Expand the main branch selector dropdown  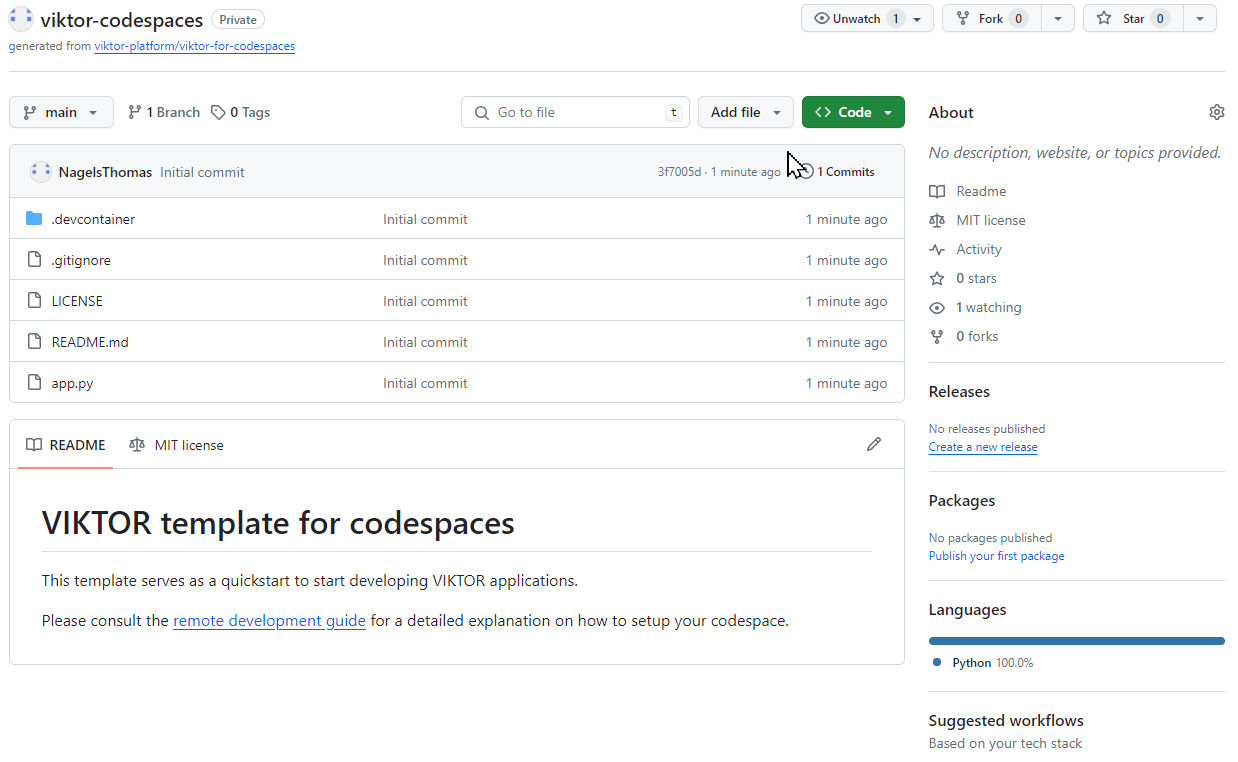point(61,112)
